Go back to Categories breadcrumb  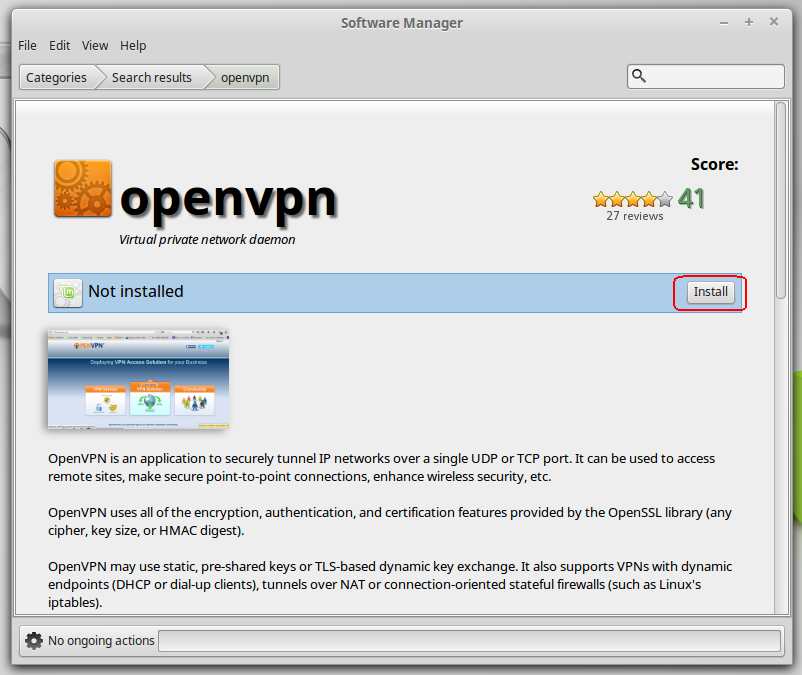coord(57,77)
